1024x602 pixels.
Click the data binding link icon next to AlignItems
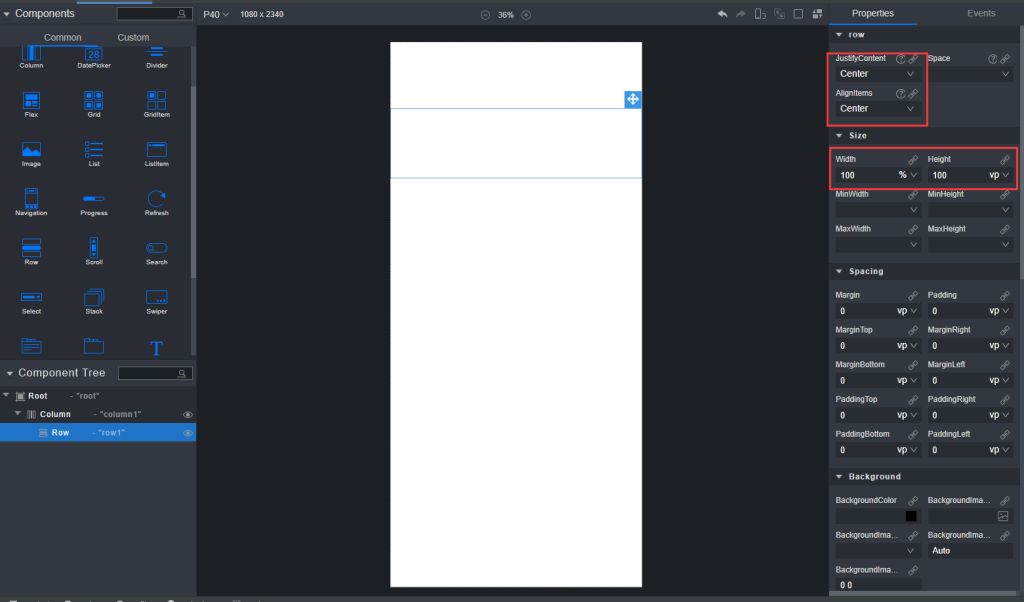click(914, 93)
